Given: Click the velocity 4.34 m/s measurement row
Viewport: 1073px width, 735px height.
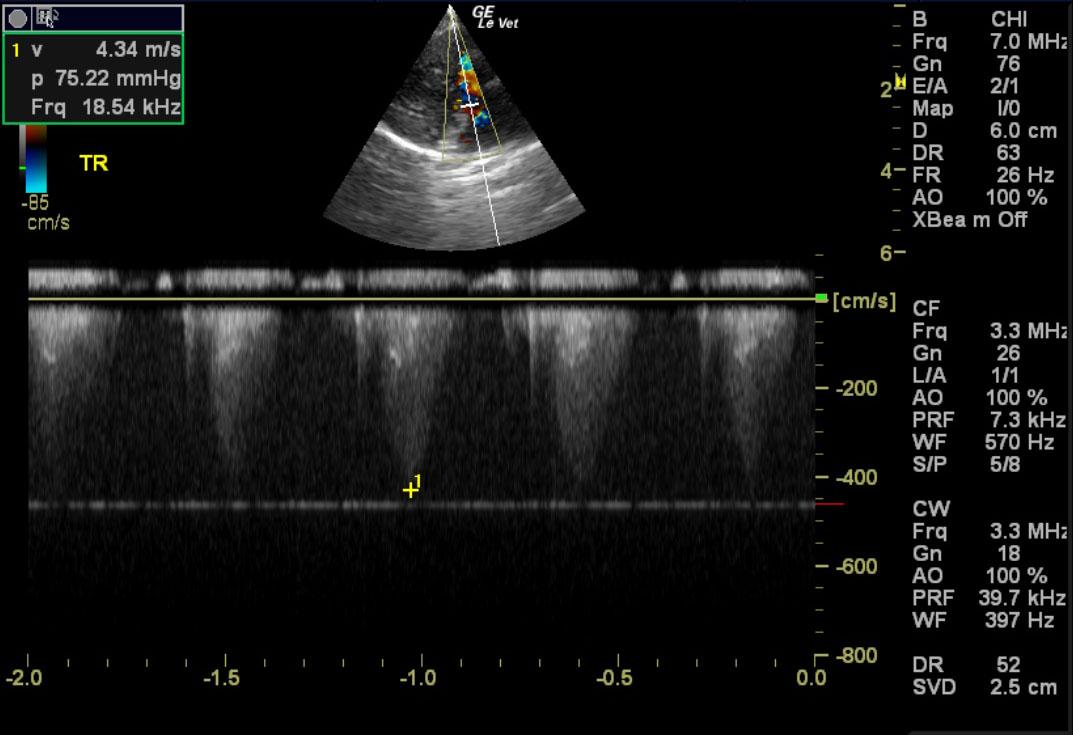Looking at the screenshot, I should (x=95, y=49).
